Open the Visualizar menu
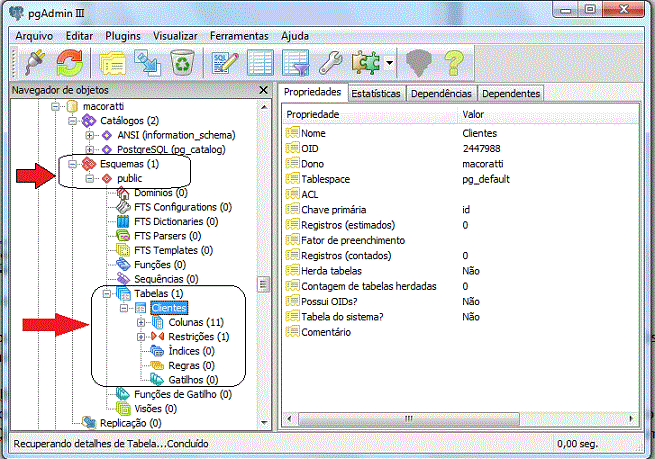The height and width of the screenshot is (459, 655). click(x=175, y=36)
